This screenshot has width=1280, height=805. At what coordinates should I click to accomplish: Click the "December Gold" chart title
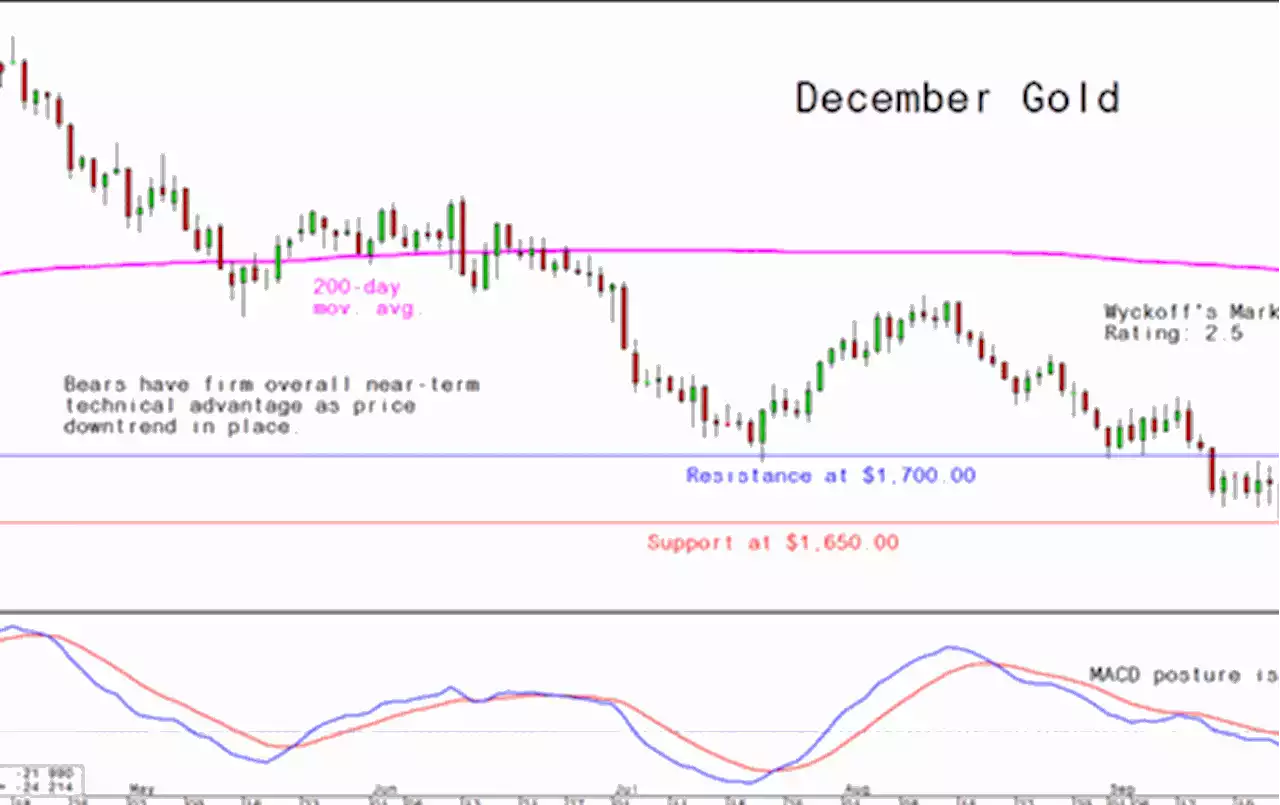tap(957, 98)
